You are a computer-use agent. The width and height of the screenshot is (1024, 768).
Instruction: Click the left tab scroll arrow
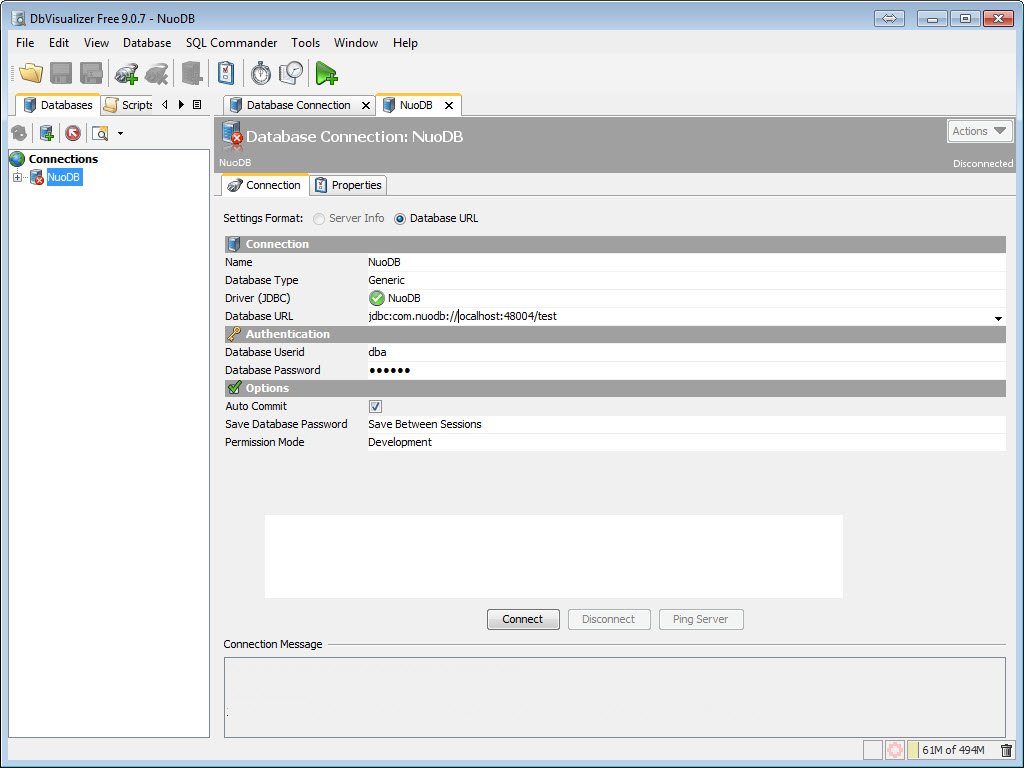(x=165, y=104)
